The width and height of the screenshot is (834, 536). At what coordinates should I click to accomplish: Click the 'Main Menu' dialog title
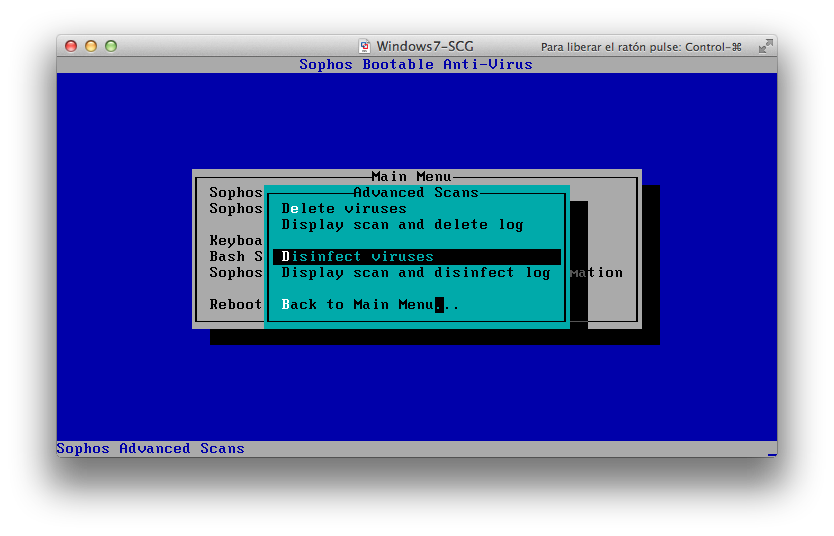(x=411, y=177)
